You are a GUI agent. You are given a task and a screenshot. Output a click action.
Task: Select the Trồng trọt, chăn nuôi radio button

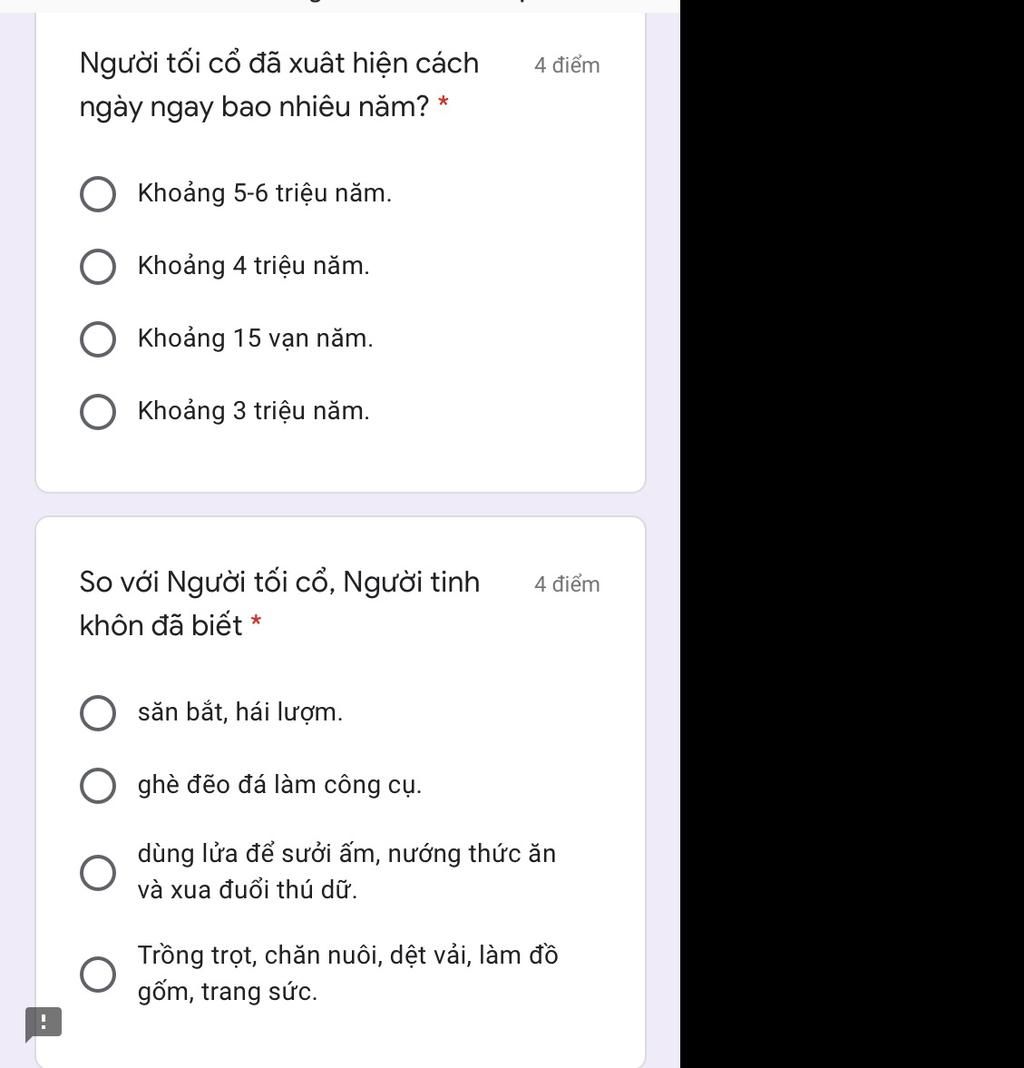(97, 974)
